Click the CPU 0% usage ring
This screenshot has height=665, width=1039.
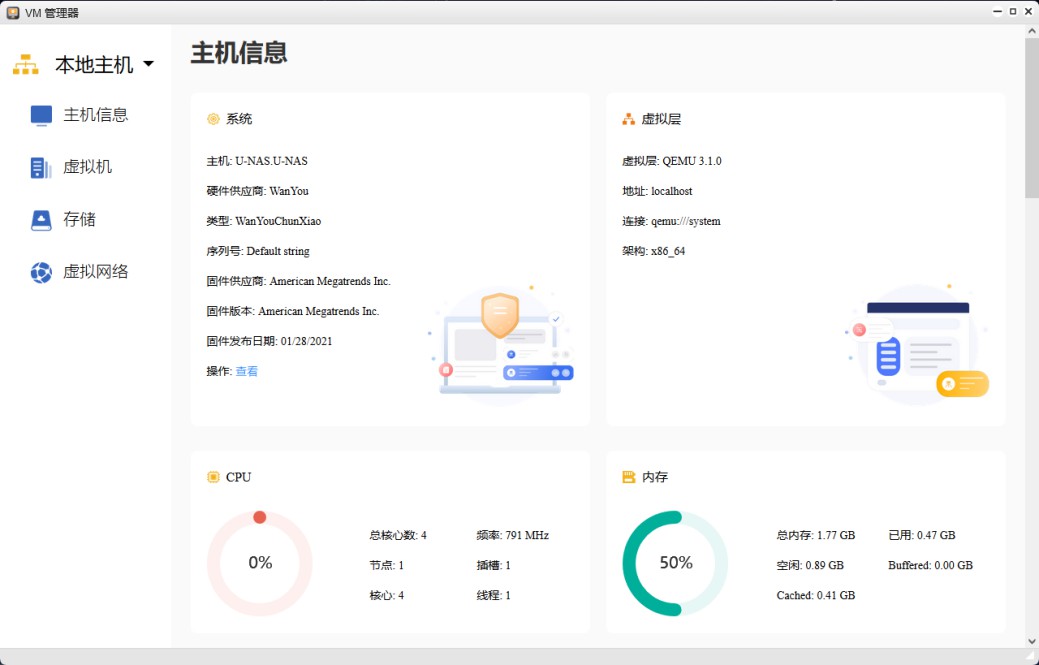pyautogui.click(x=260, y=563)
